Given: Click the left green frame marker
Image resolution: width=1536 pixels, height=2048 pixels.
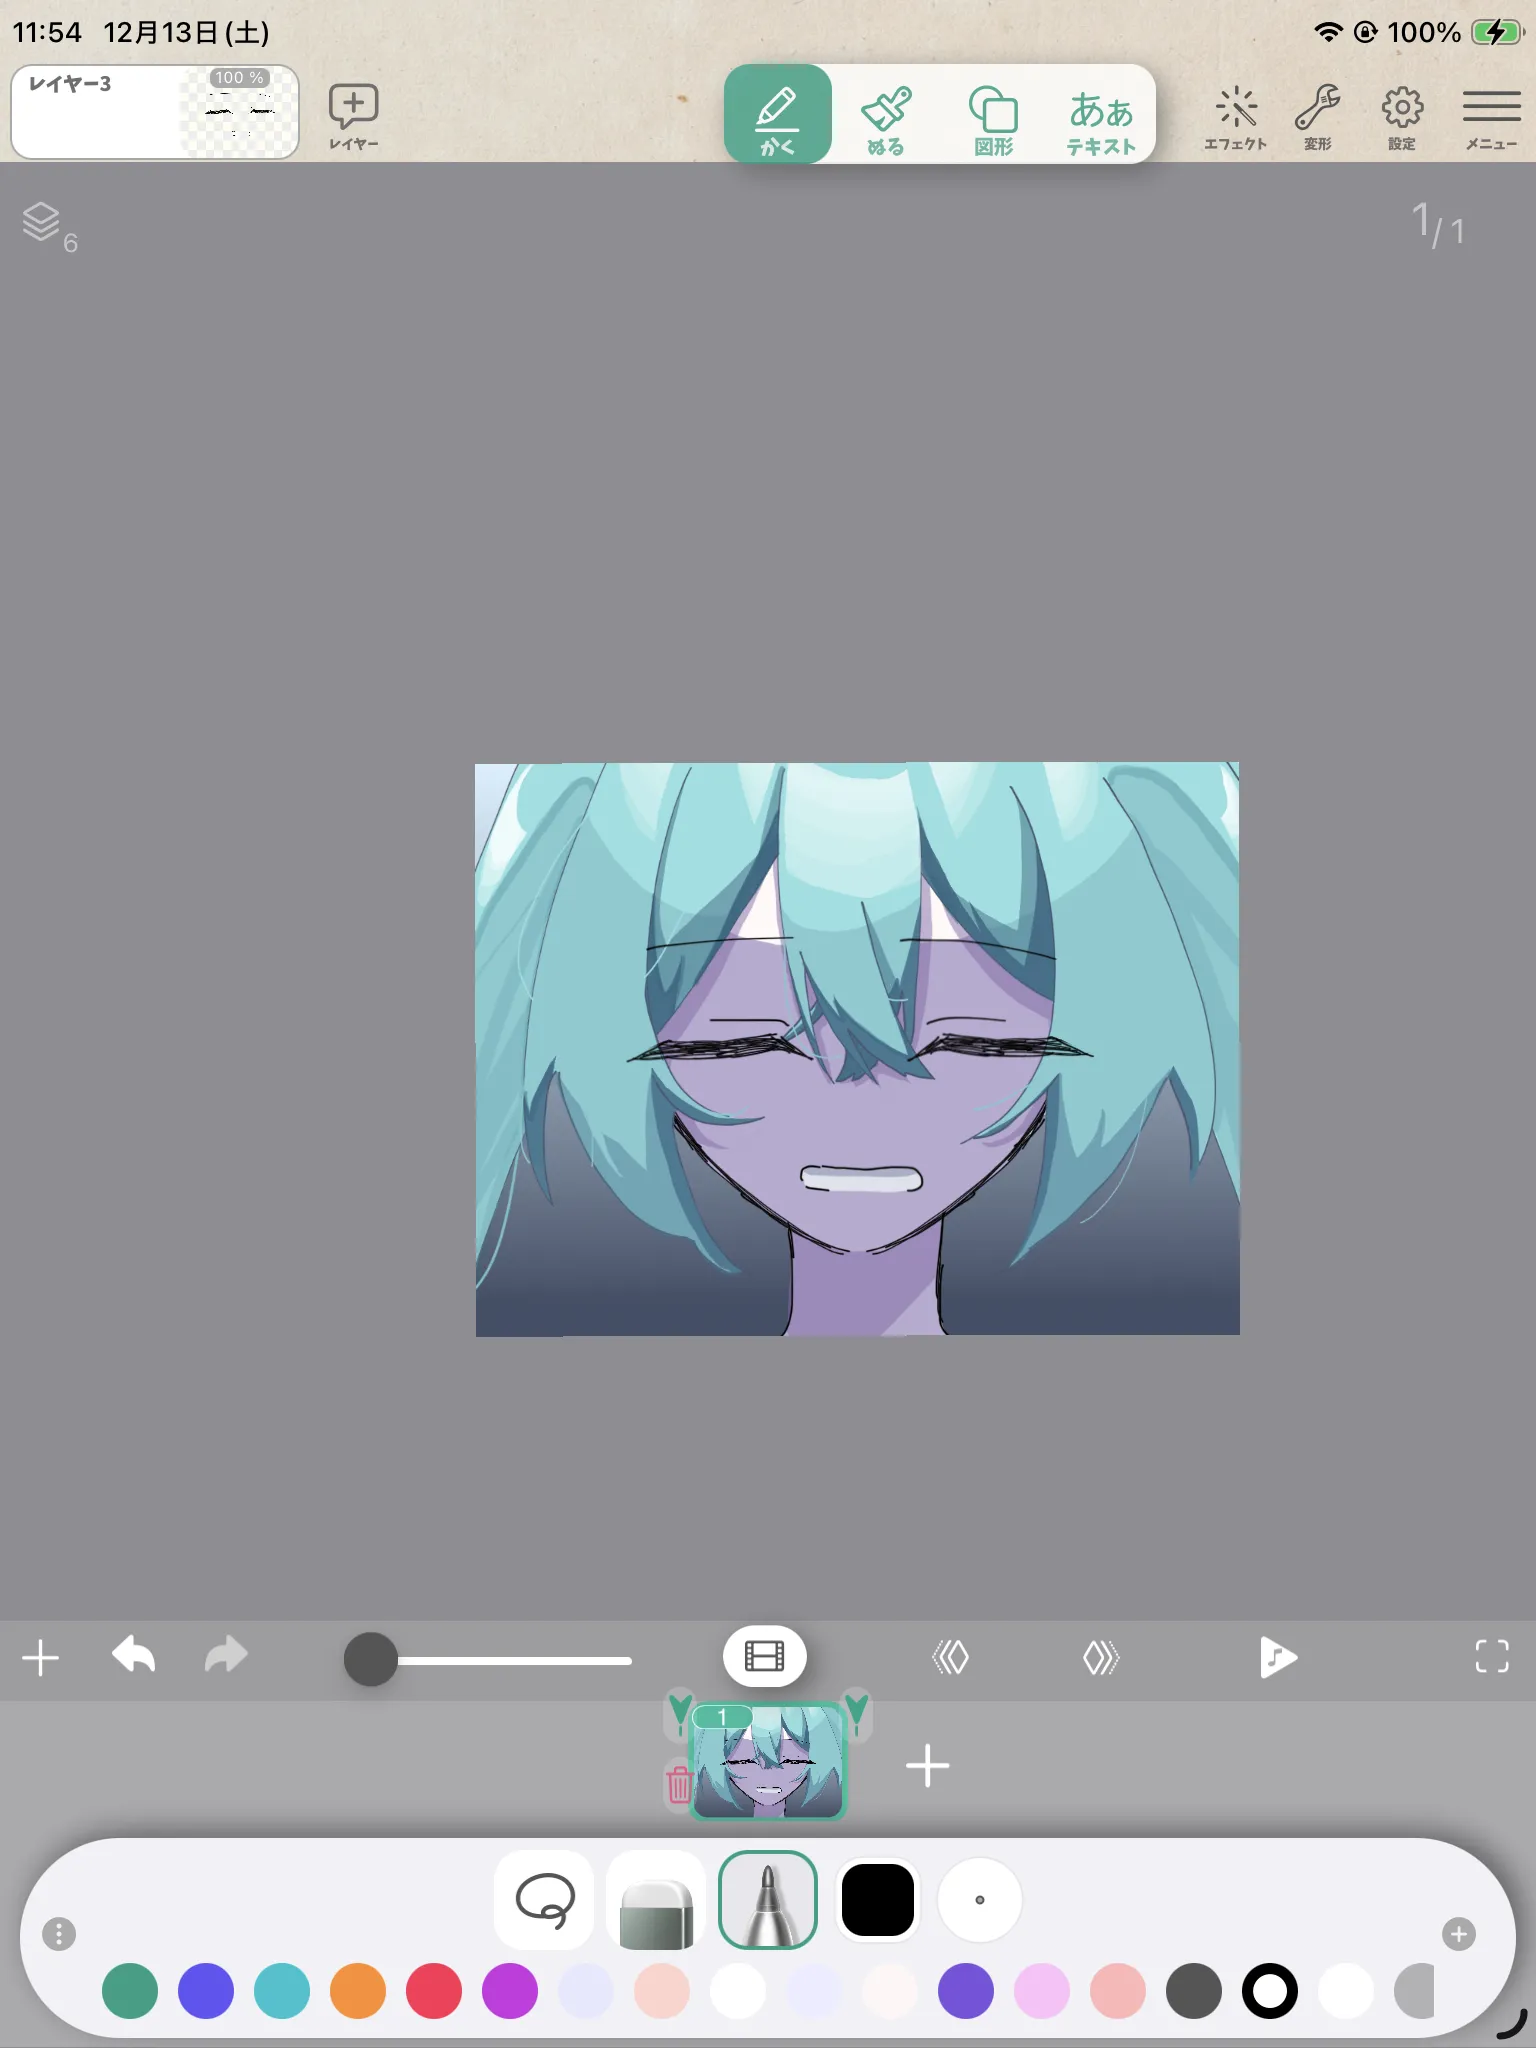Looking at the screenshot, I should tap(680, 1712).
